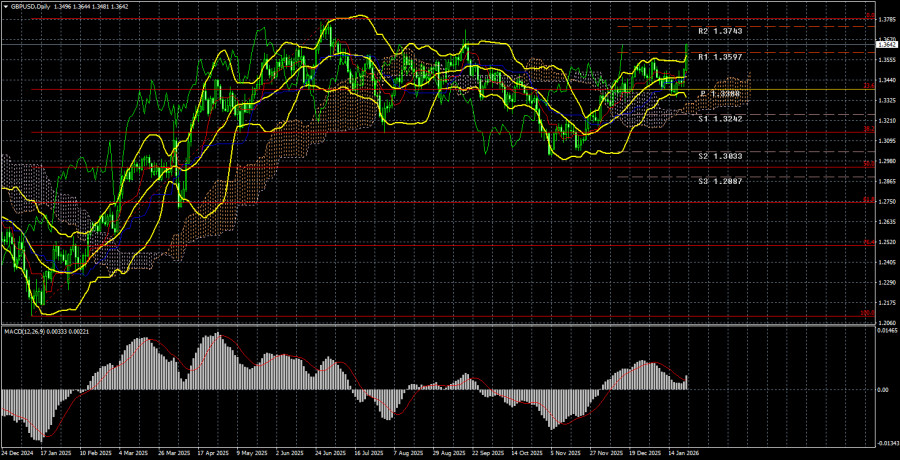The width and height of the screenshot is (900, 460).
Task: Click the S2 1.3033 support label
Action: pos(719,157)
